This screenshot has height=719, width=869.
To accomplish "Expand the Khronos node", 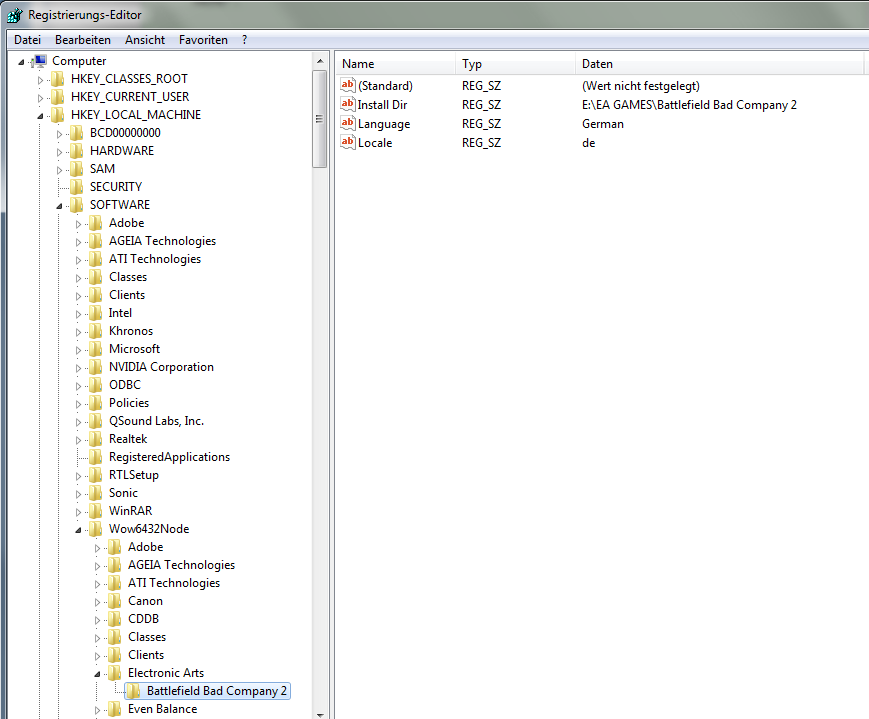I will coord(78,332).
